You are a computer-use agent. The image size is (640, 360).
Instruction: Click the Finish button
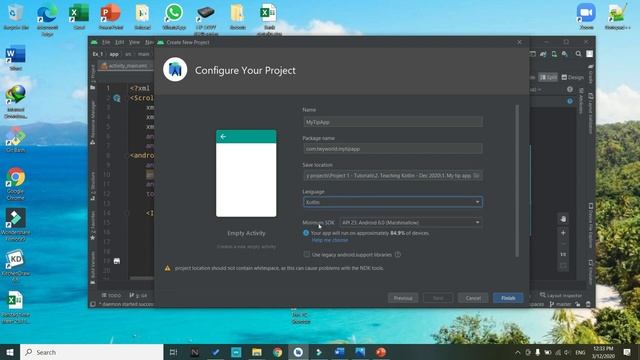point(508,298)
